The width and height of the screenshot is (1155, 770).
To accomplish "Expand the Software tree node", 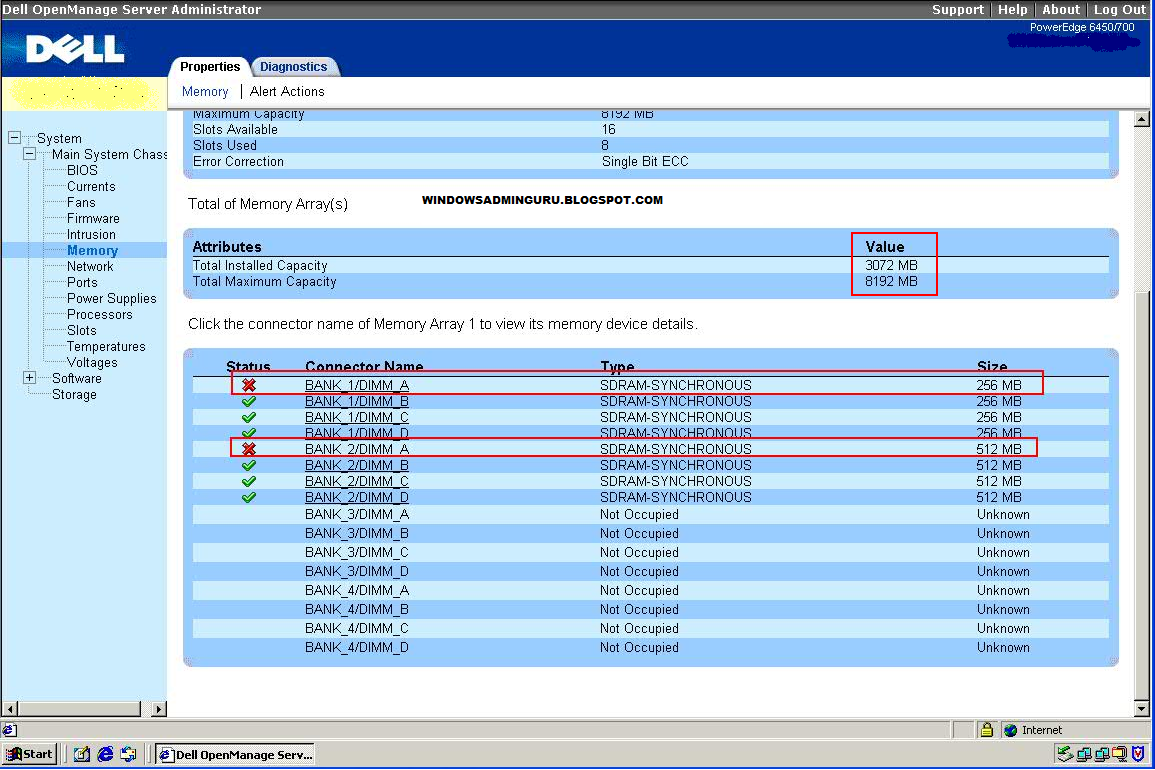I will [x=28, y=378].
